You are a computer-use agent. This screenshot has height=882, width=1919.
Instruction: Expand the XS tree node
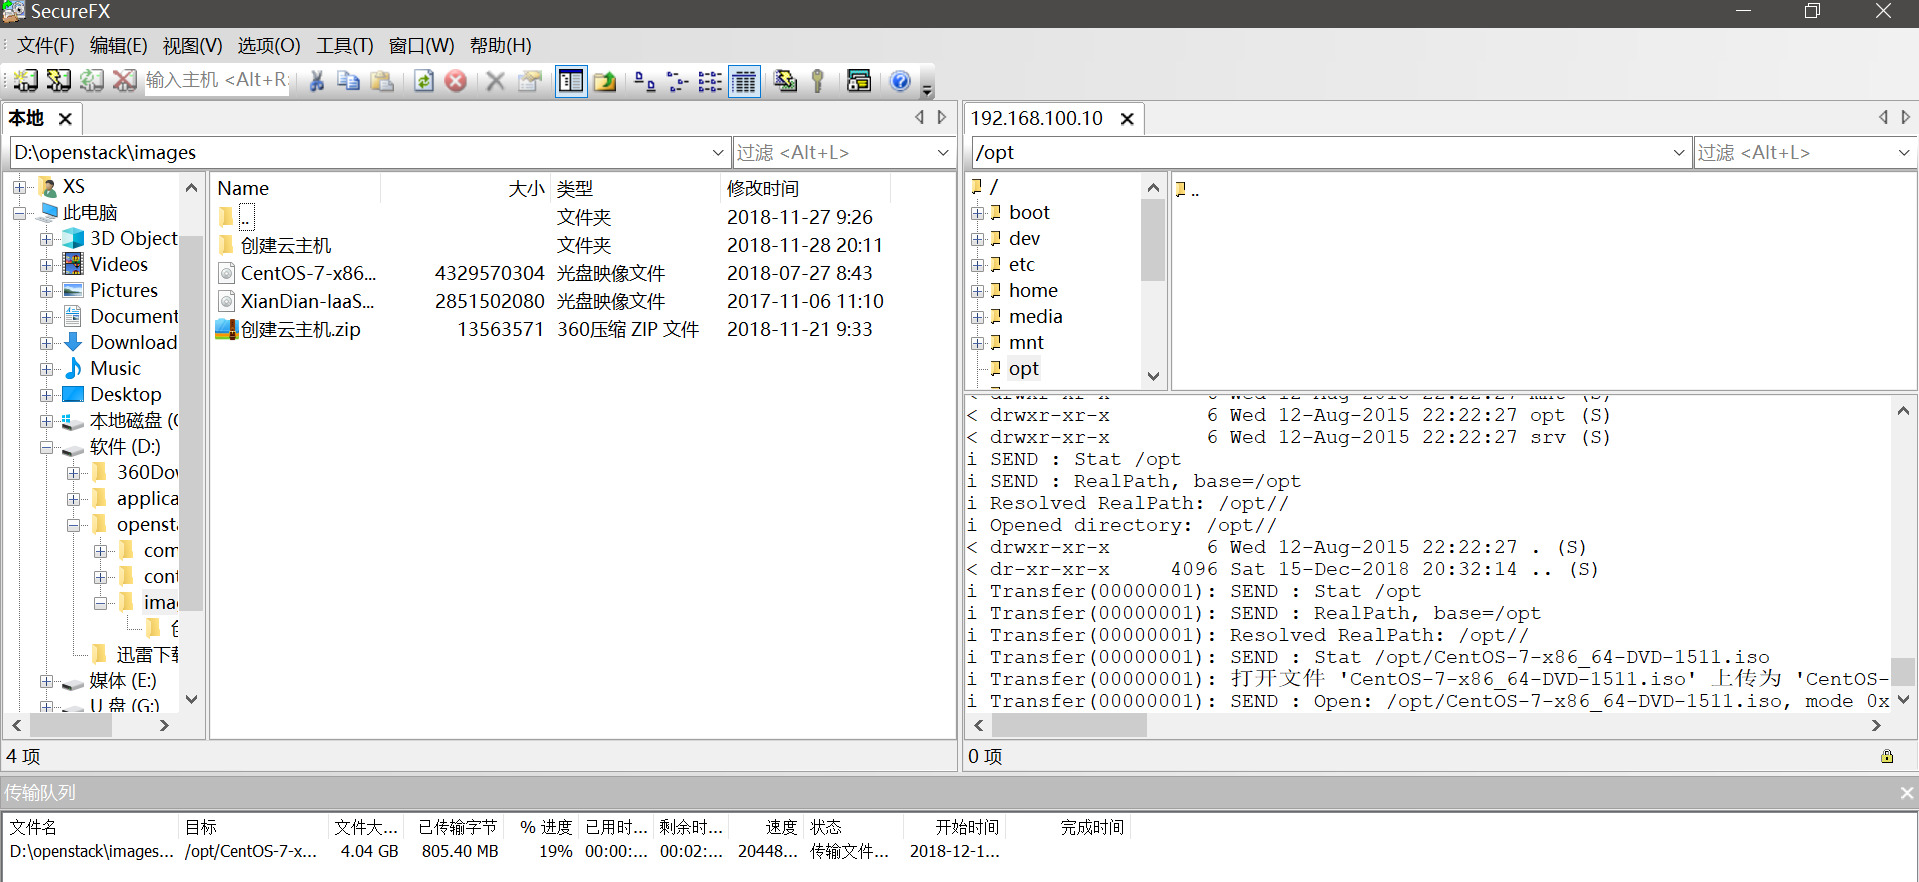pos(19,187)
